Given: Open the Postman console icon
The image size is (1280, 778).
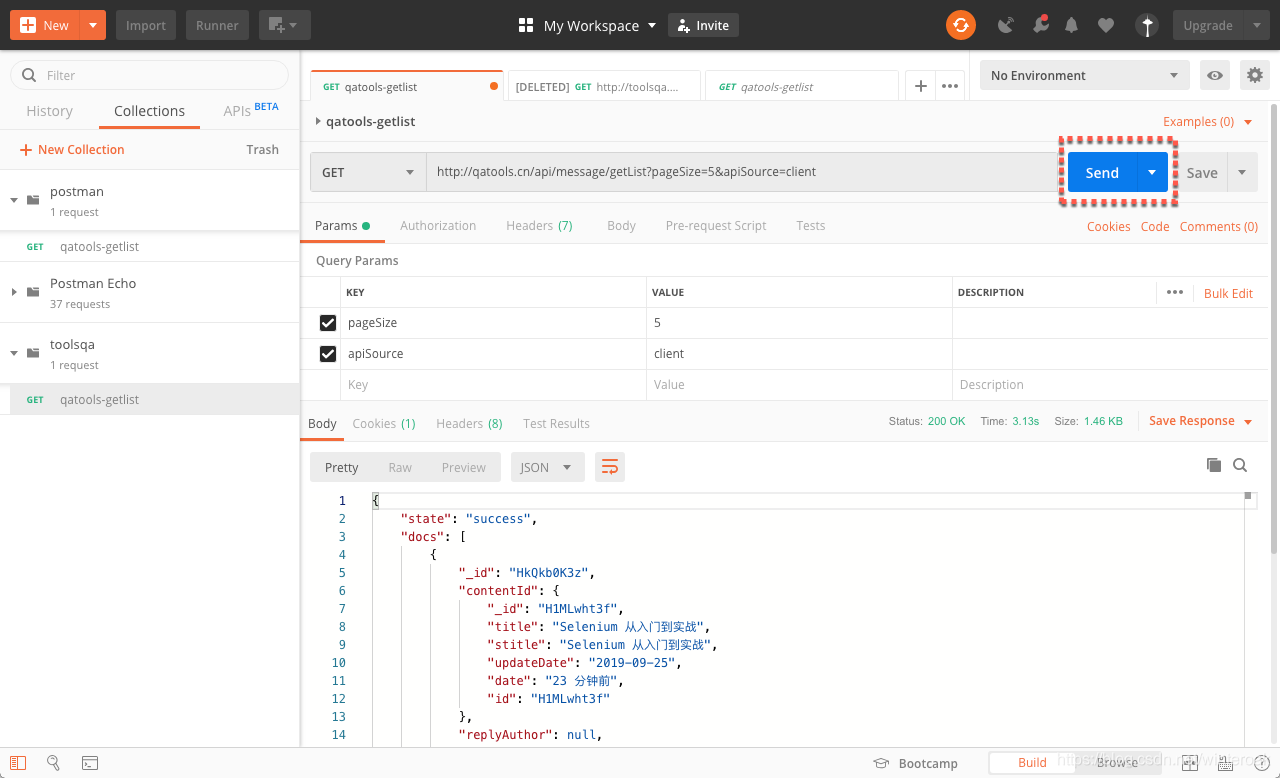Looking at the screenshot, I should click(90, 763).
